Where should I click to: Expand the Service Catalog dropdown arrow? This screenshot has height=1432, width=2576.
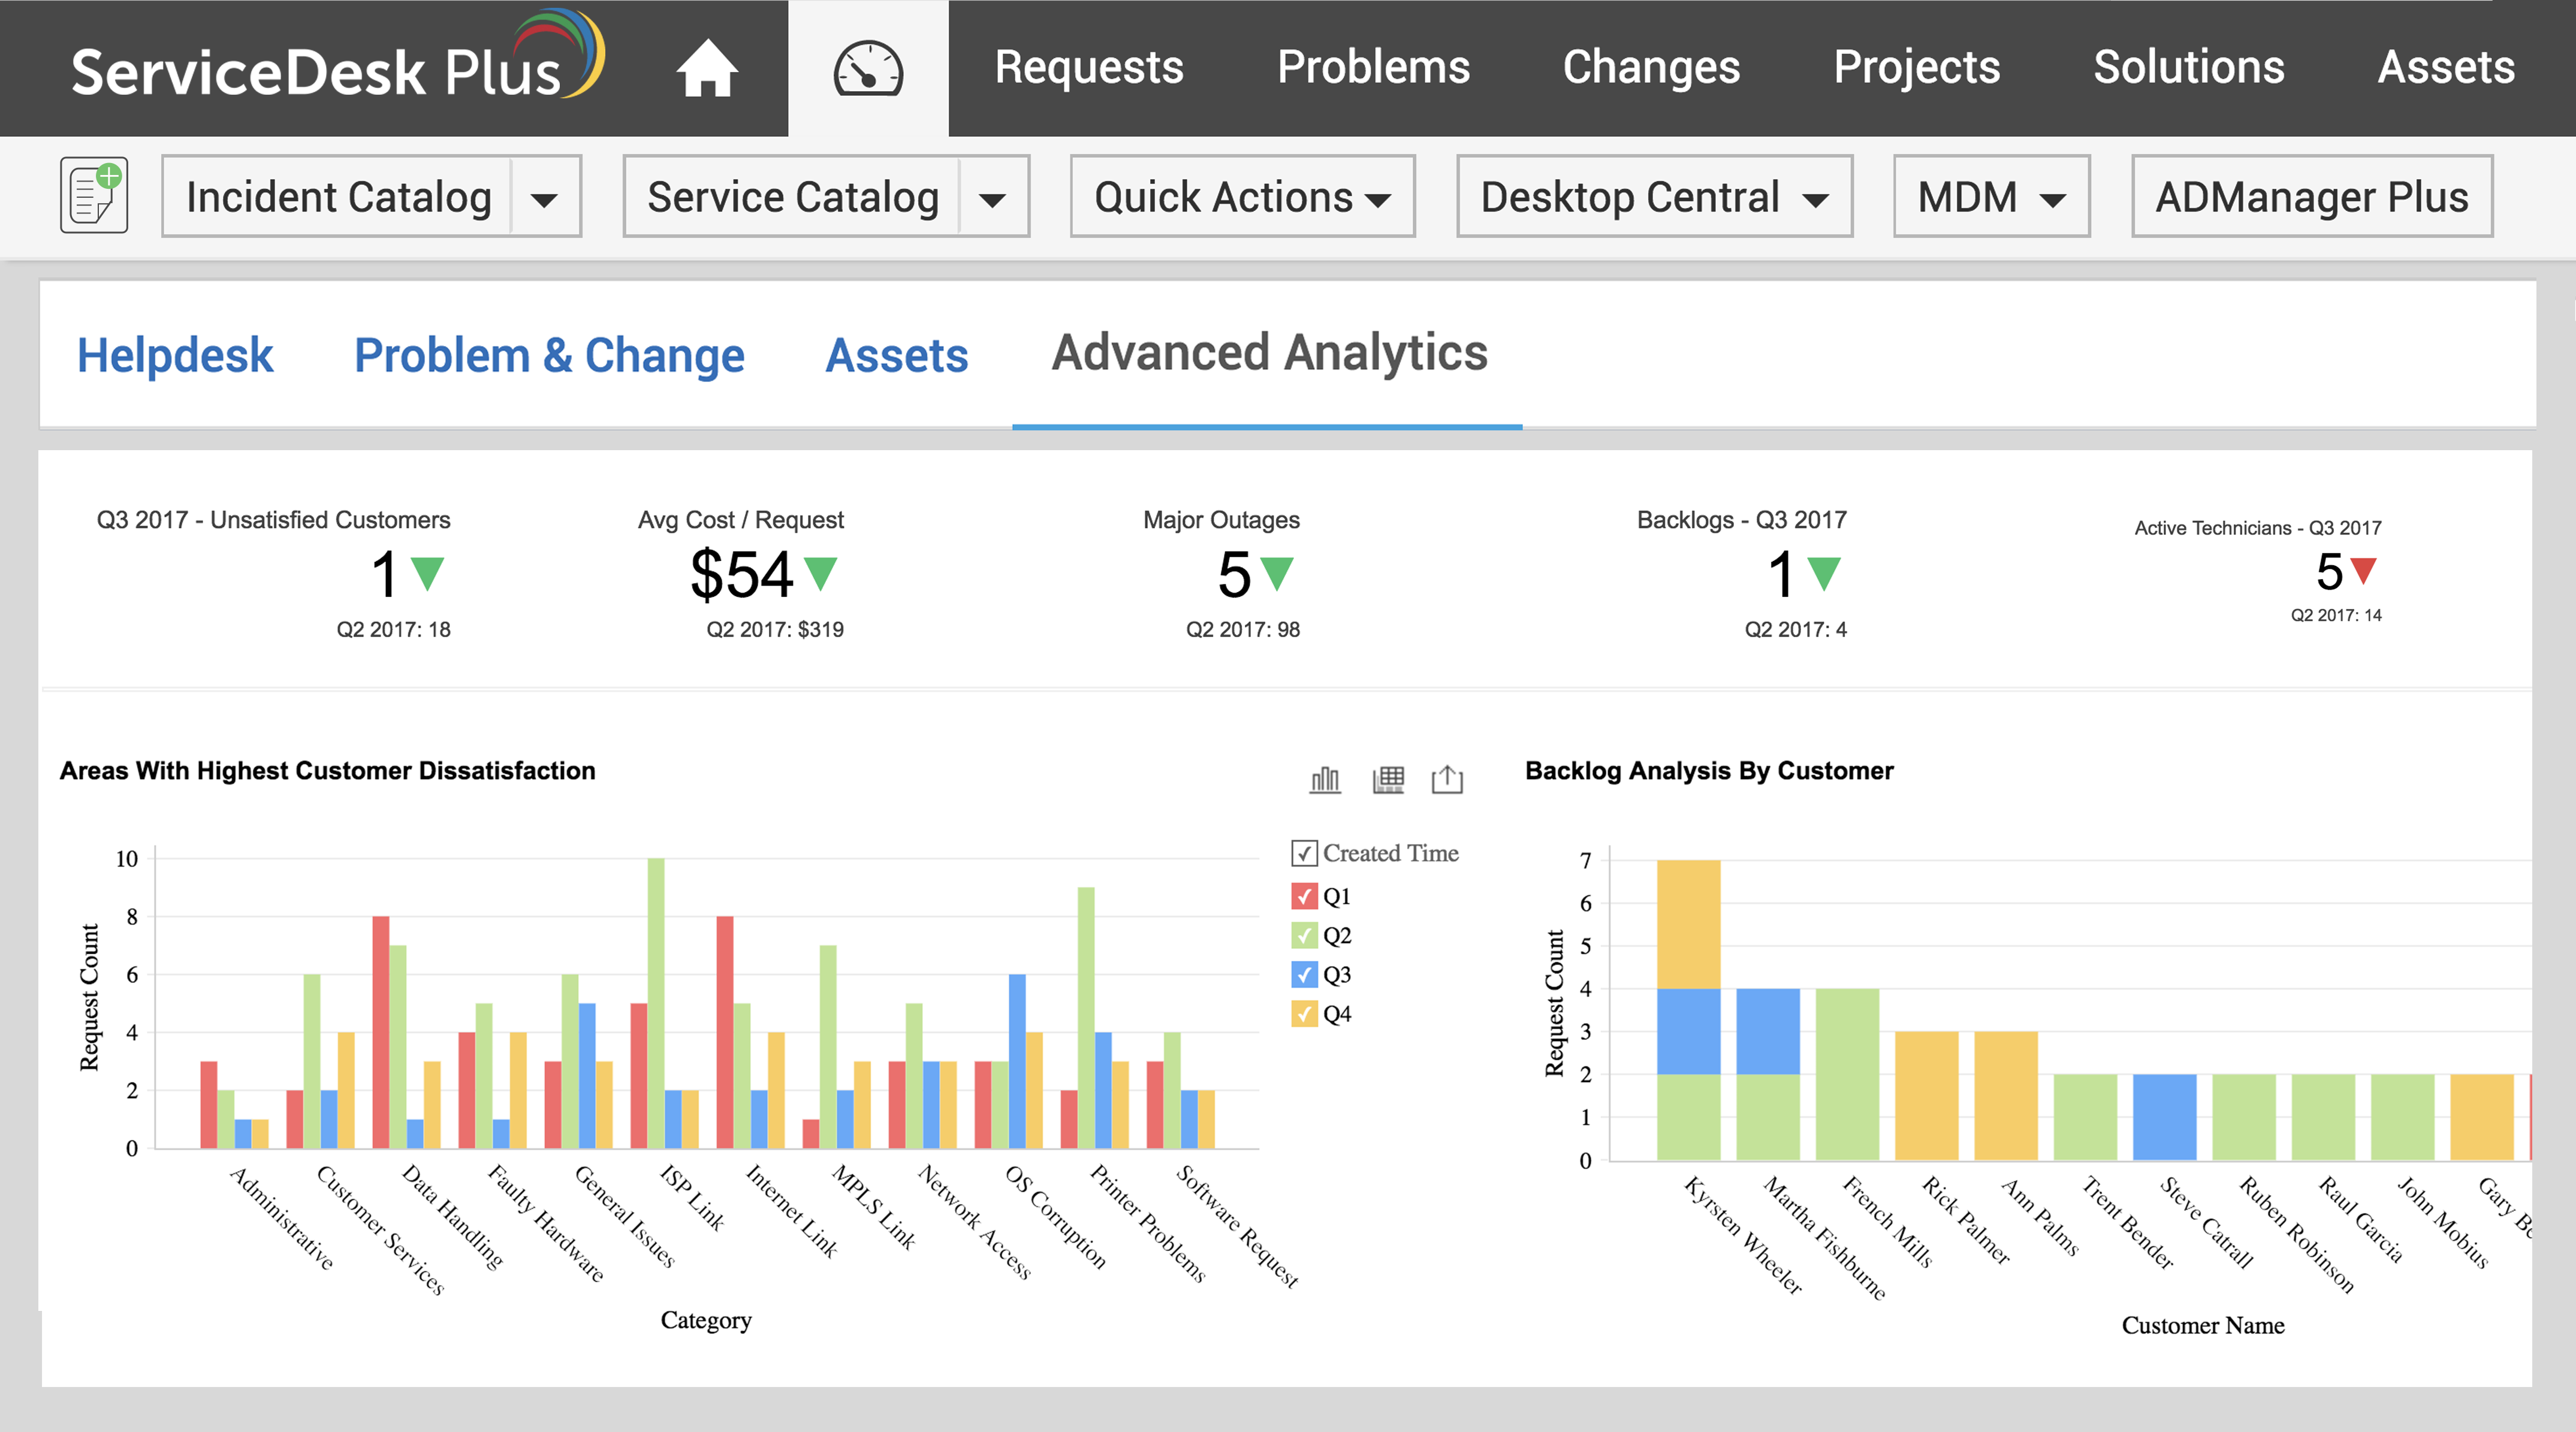992,198
